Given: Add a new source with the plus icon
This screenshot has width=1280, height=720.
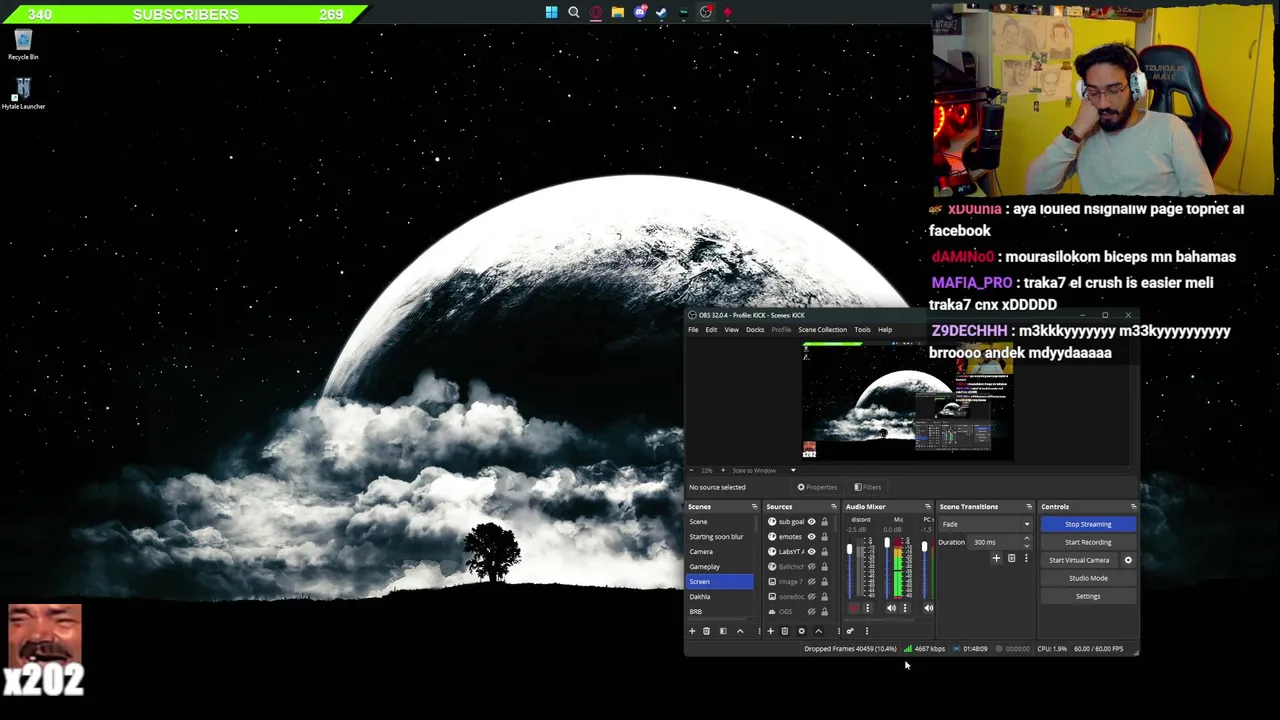Looking at the screenshot, I should click(770, 631).
